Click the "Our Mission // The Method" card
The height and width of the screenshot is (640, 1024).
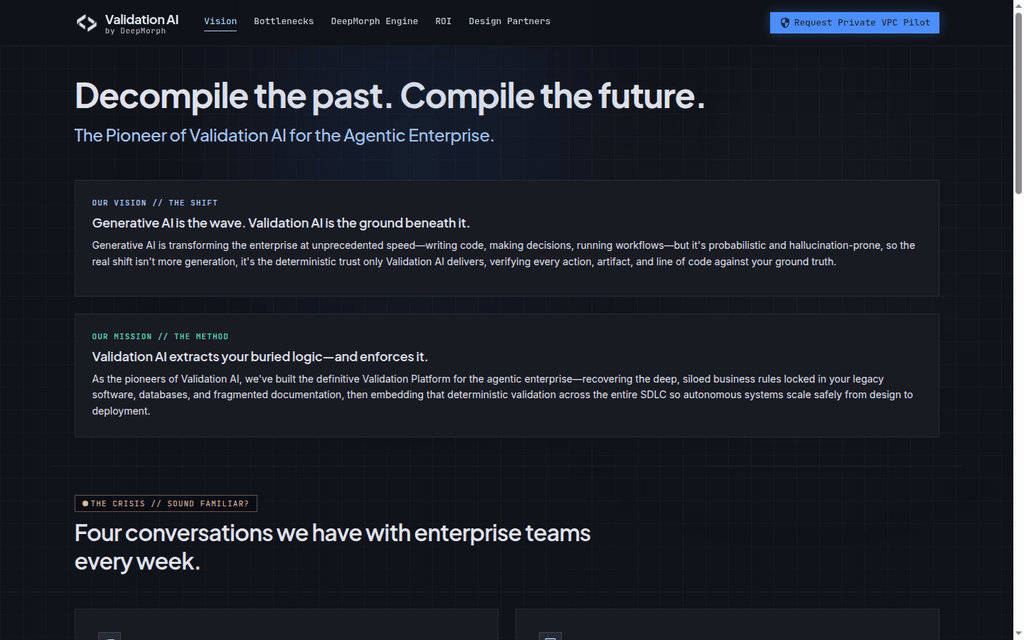(507, 376)
